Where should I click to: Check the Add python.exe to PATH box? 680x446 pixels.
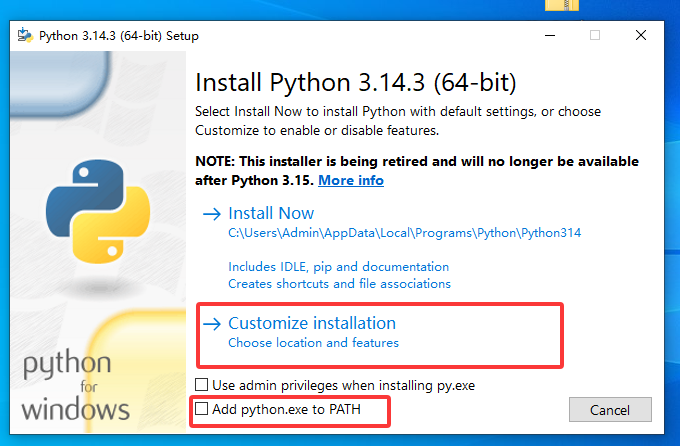click(201, 408)
